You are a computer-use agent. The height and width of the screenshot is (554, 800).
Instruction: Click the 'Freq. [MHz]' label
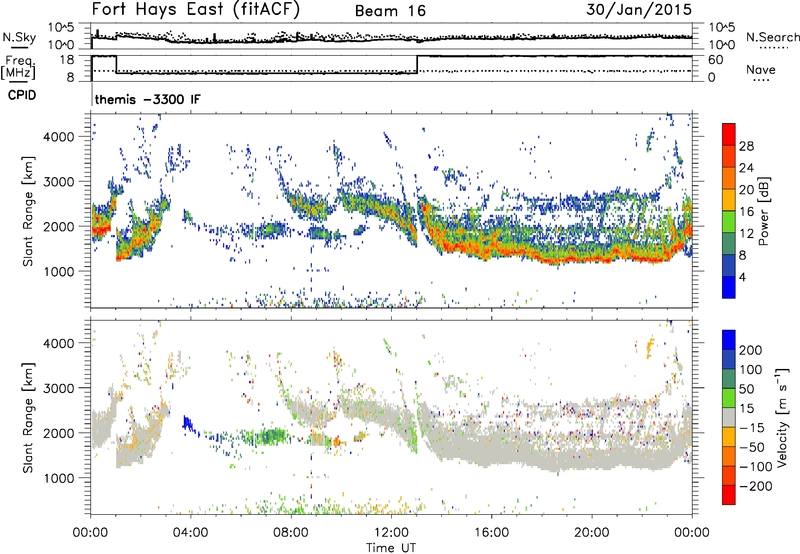click(18, 67)
